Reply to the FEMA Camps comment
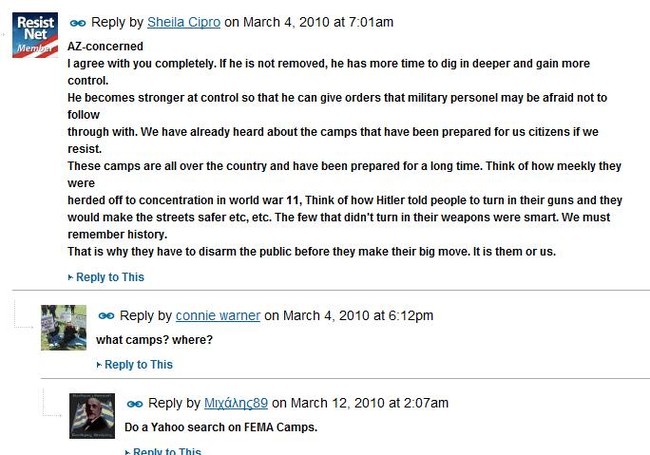Screen dimensions: 650x455 (167, 451)
